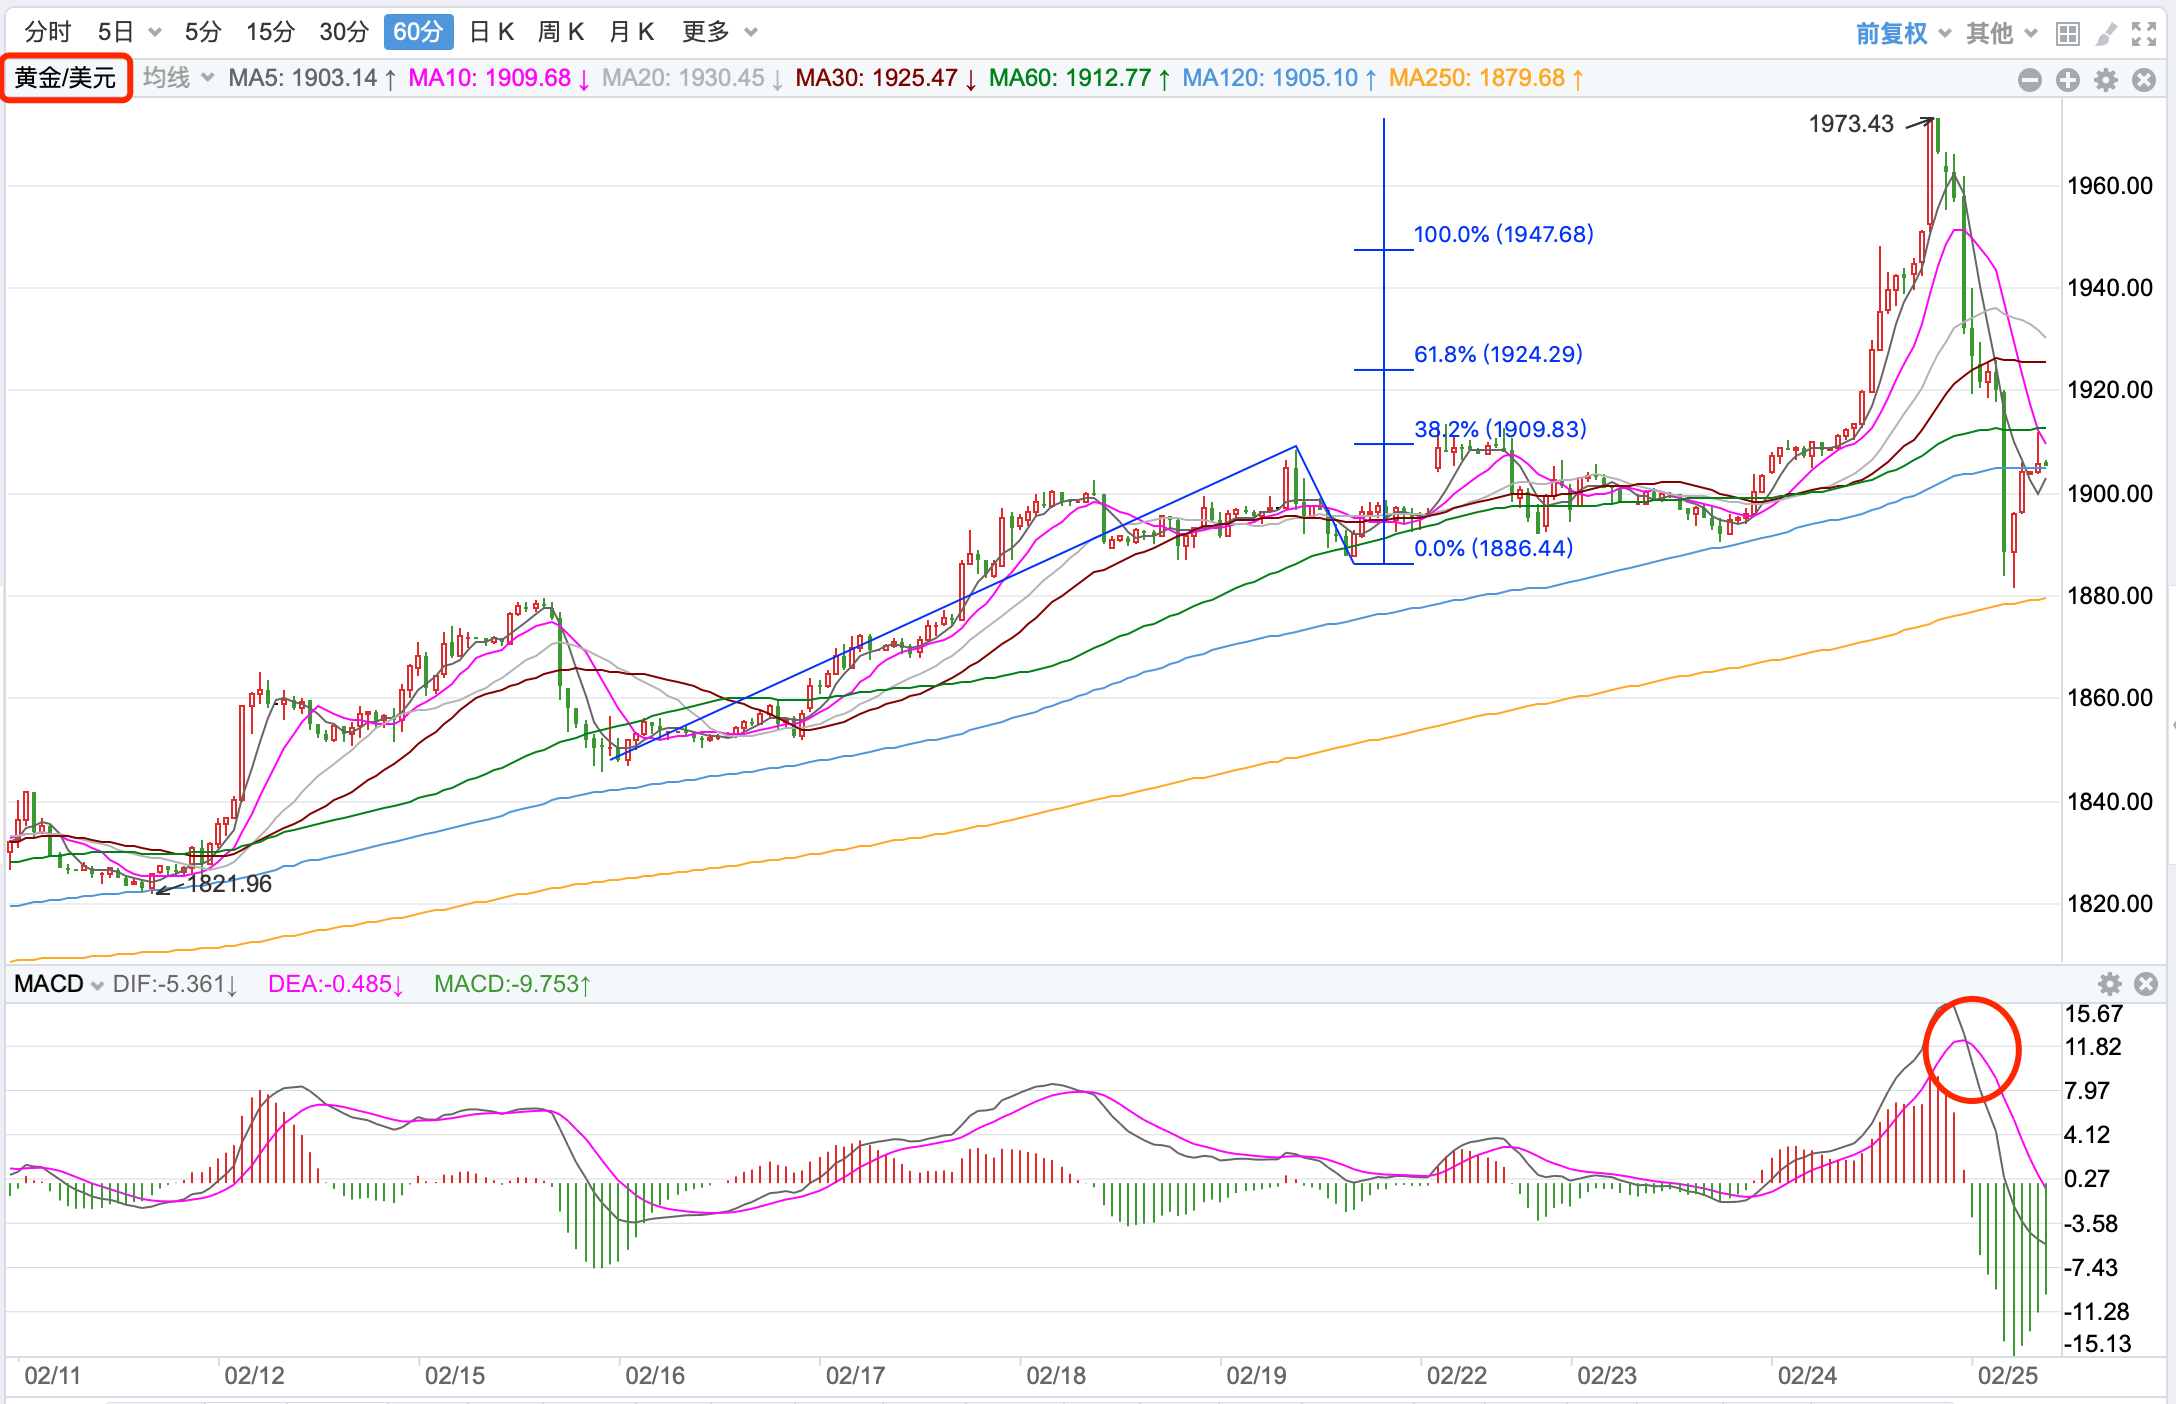Viewport: 2176px width, 1404px height.
Task: Open the 更多 more periods menu
Action: pos(719,32)
